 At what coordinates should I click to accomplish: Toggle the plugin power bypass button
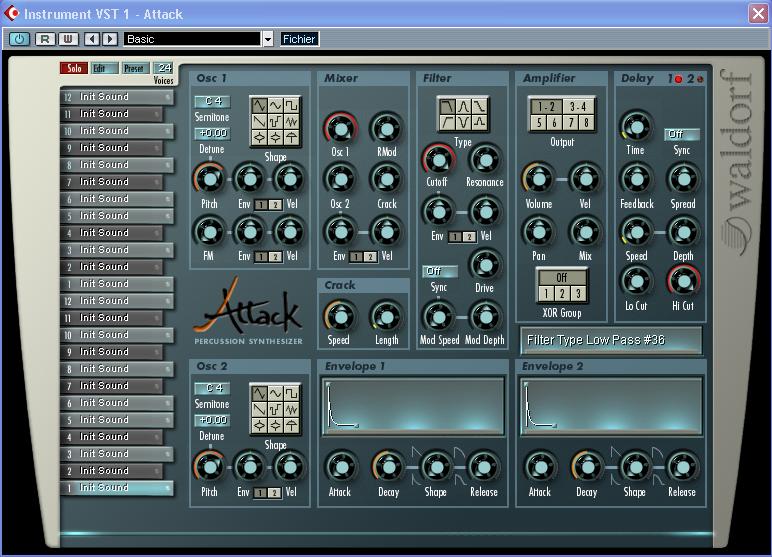tap(19, 39)
